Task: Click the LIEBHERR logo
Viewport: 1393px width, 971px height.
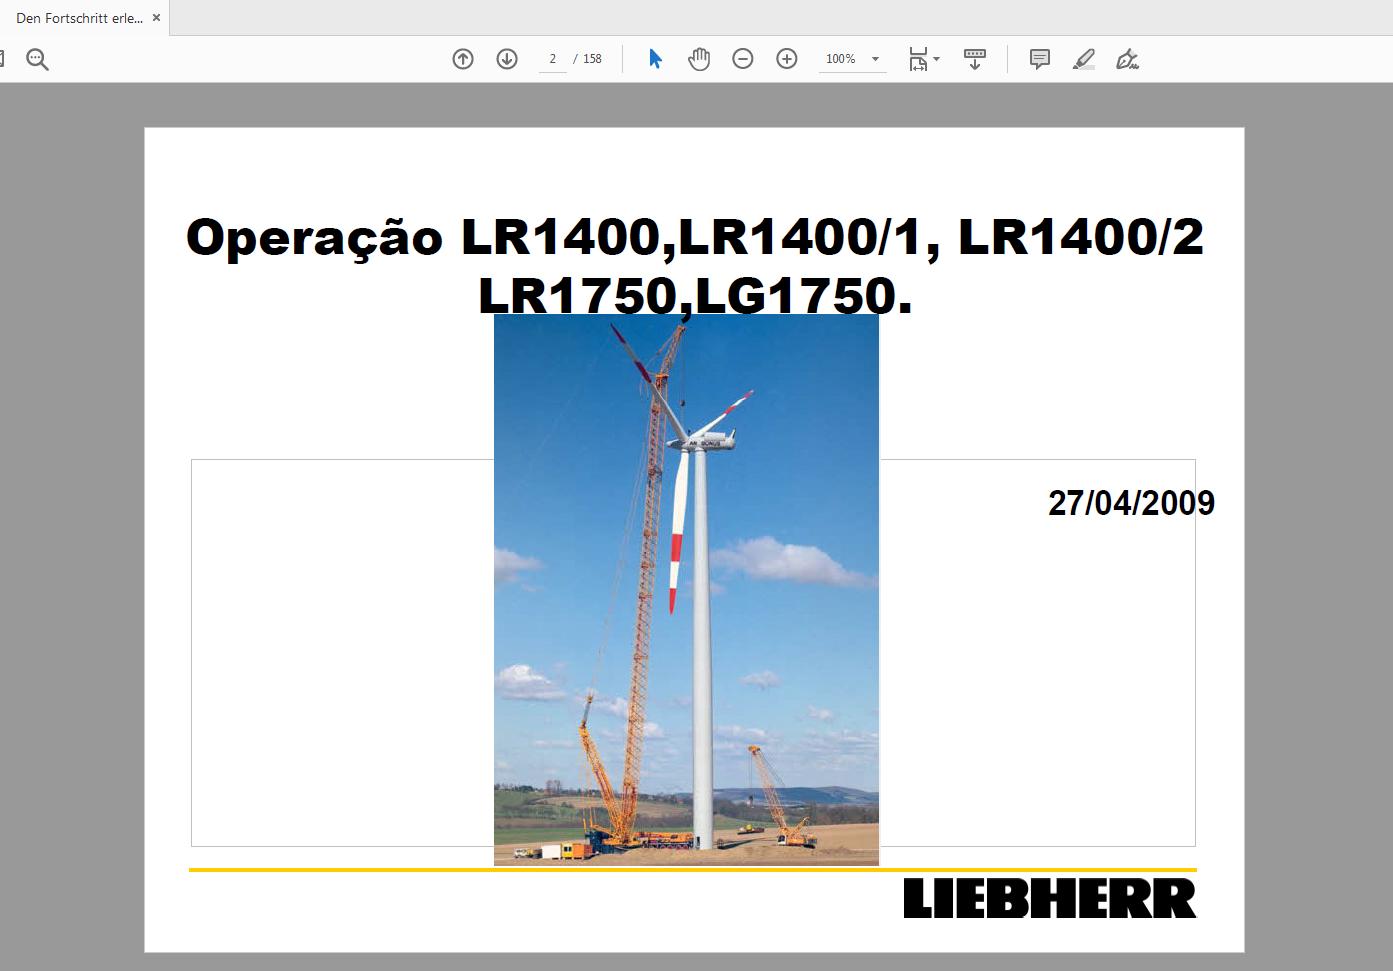Action: pos(1050,898)
